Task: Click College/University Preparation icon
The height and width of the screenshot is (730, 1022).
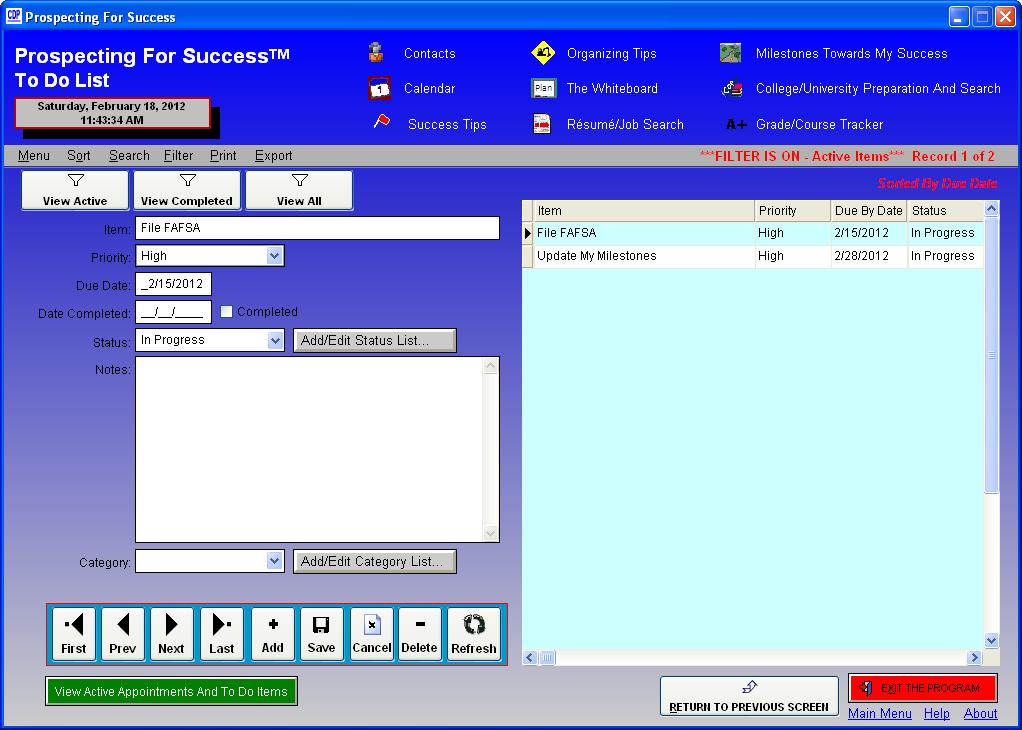Action: tap(732, 88)
